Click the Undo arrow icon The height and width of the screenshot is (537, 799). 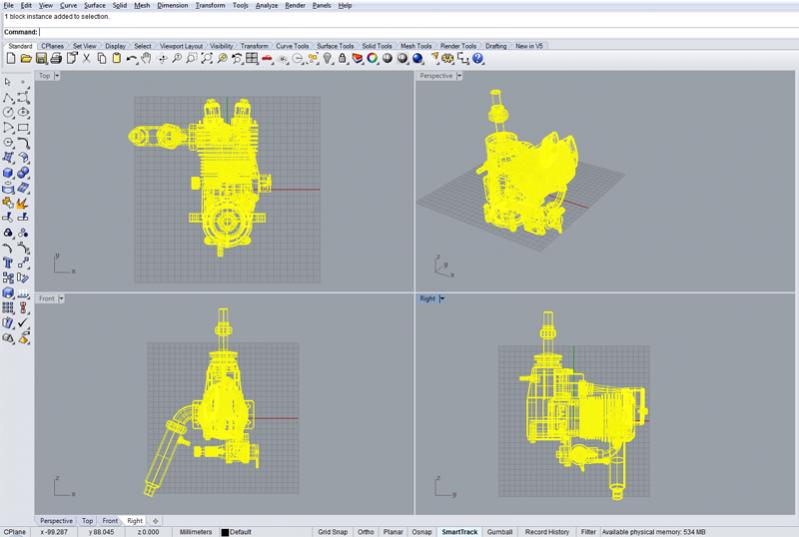(131, 59)
